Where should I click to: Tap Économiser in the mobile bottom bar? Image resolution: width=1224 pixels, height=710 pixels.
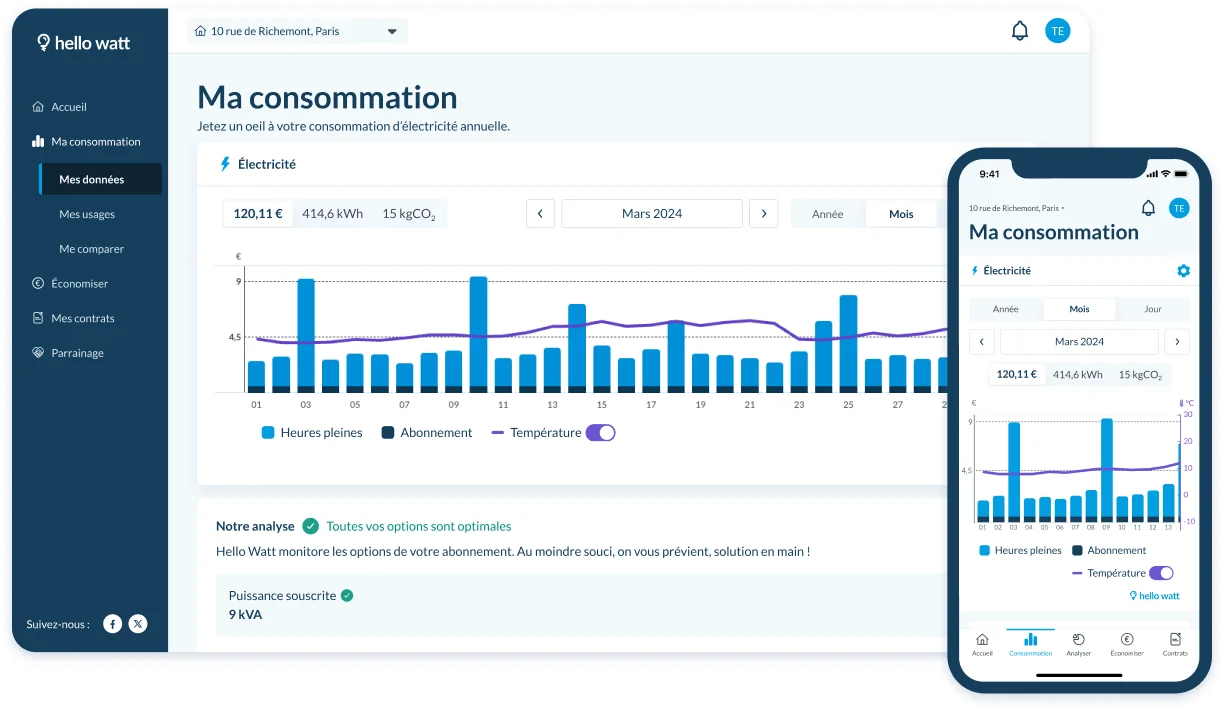[1126, 644]
